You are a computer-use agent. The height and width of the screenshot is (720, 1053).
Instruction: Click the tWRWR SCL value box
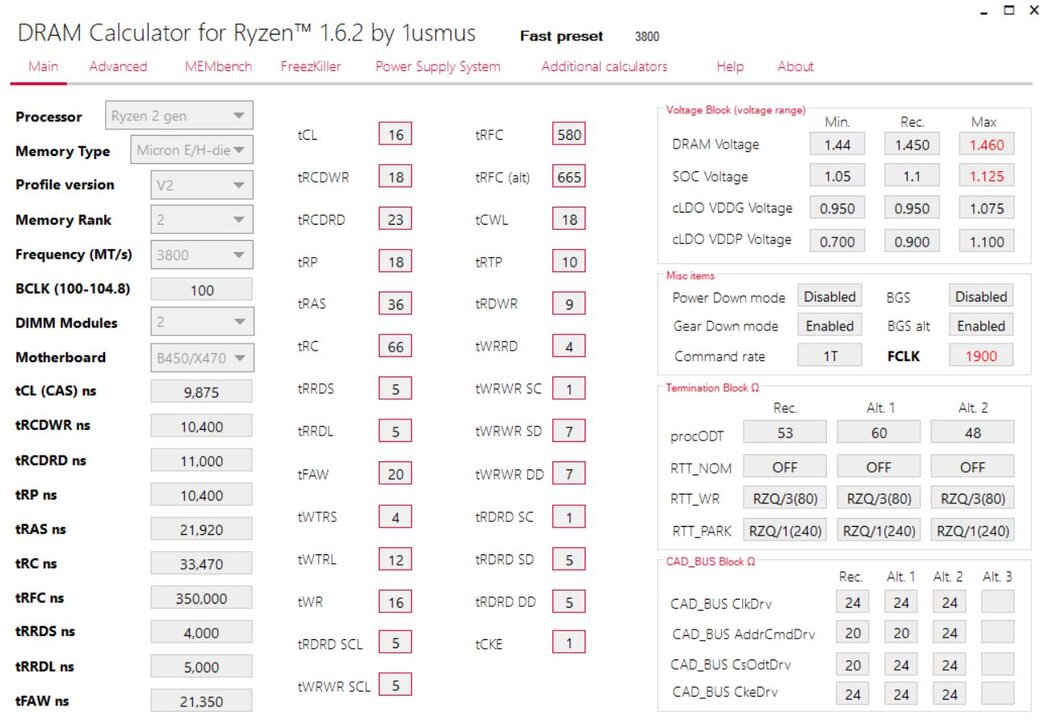pos(396,685)
